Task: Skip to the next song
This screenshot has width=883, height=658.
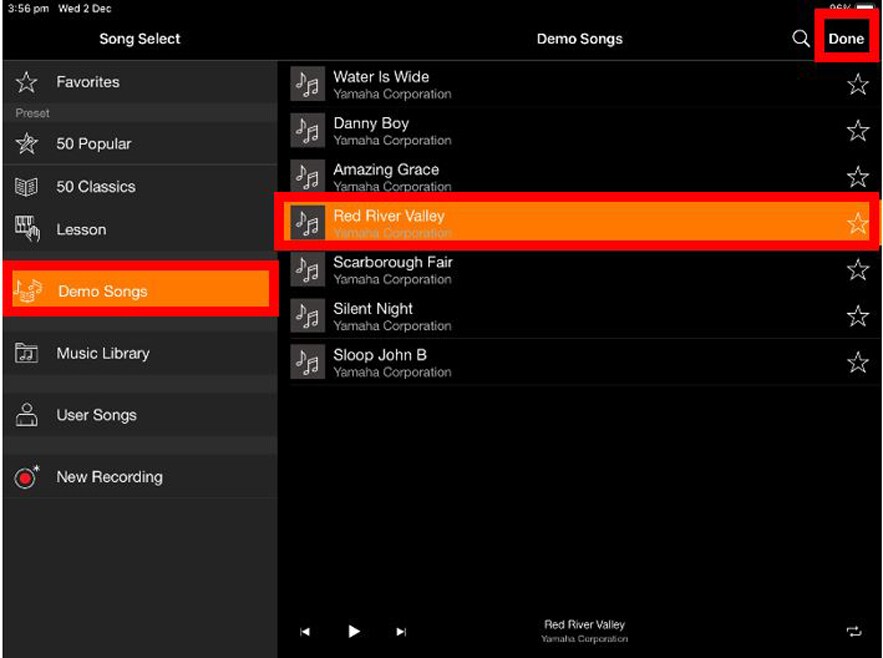Action: coord(401,632)
